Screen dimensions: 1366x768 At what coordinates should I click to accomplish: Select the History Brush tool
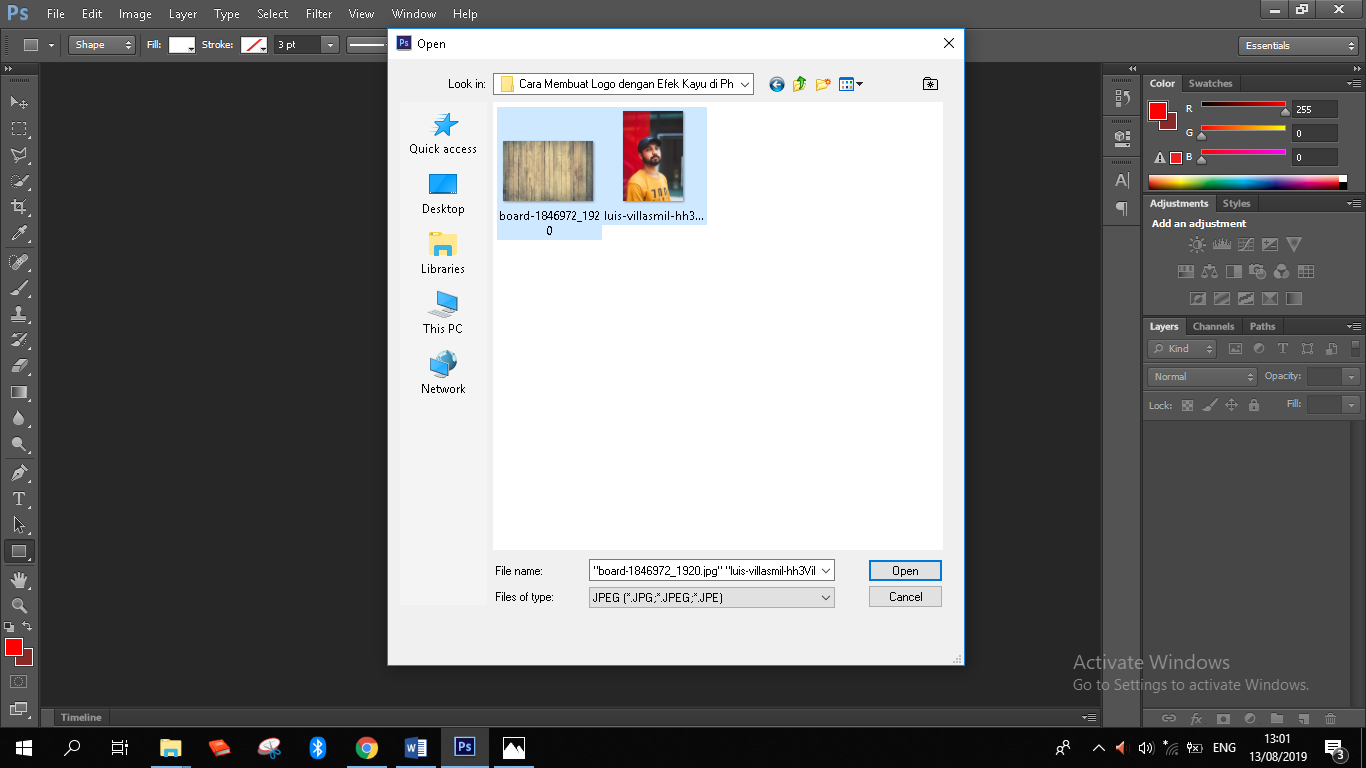tap(19, 340)
